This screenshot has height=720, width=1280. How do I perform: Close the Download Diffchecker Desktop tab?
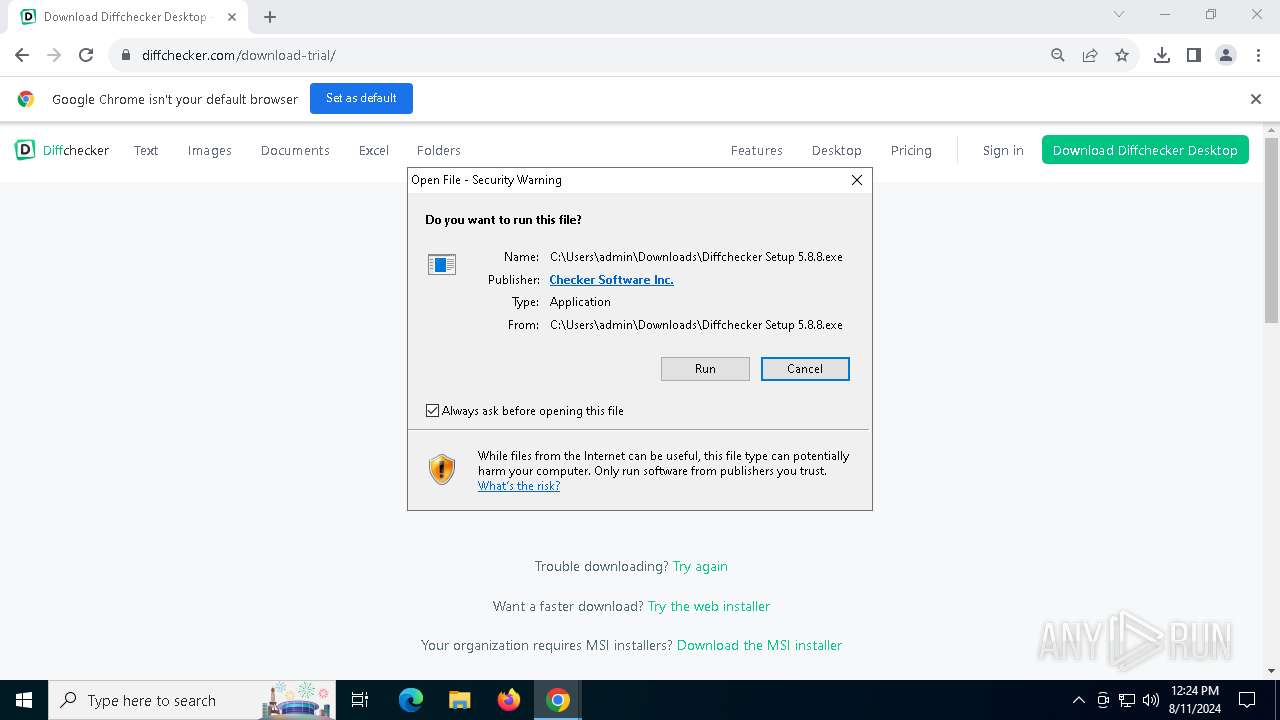(x=232, y=17)
